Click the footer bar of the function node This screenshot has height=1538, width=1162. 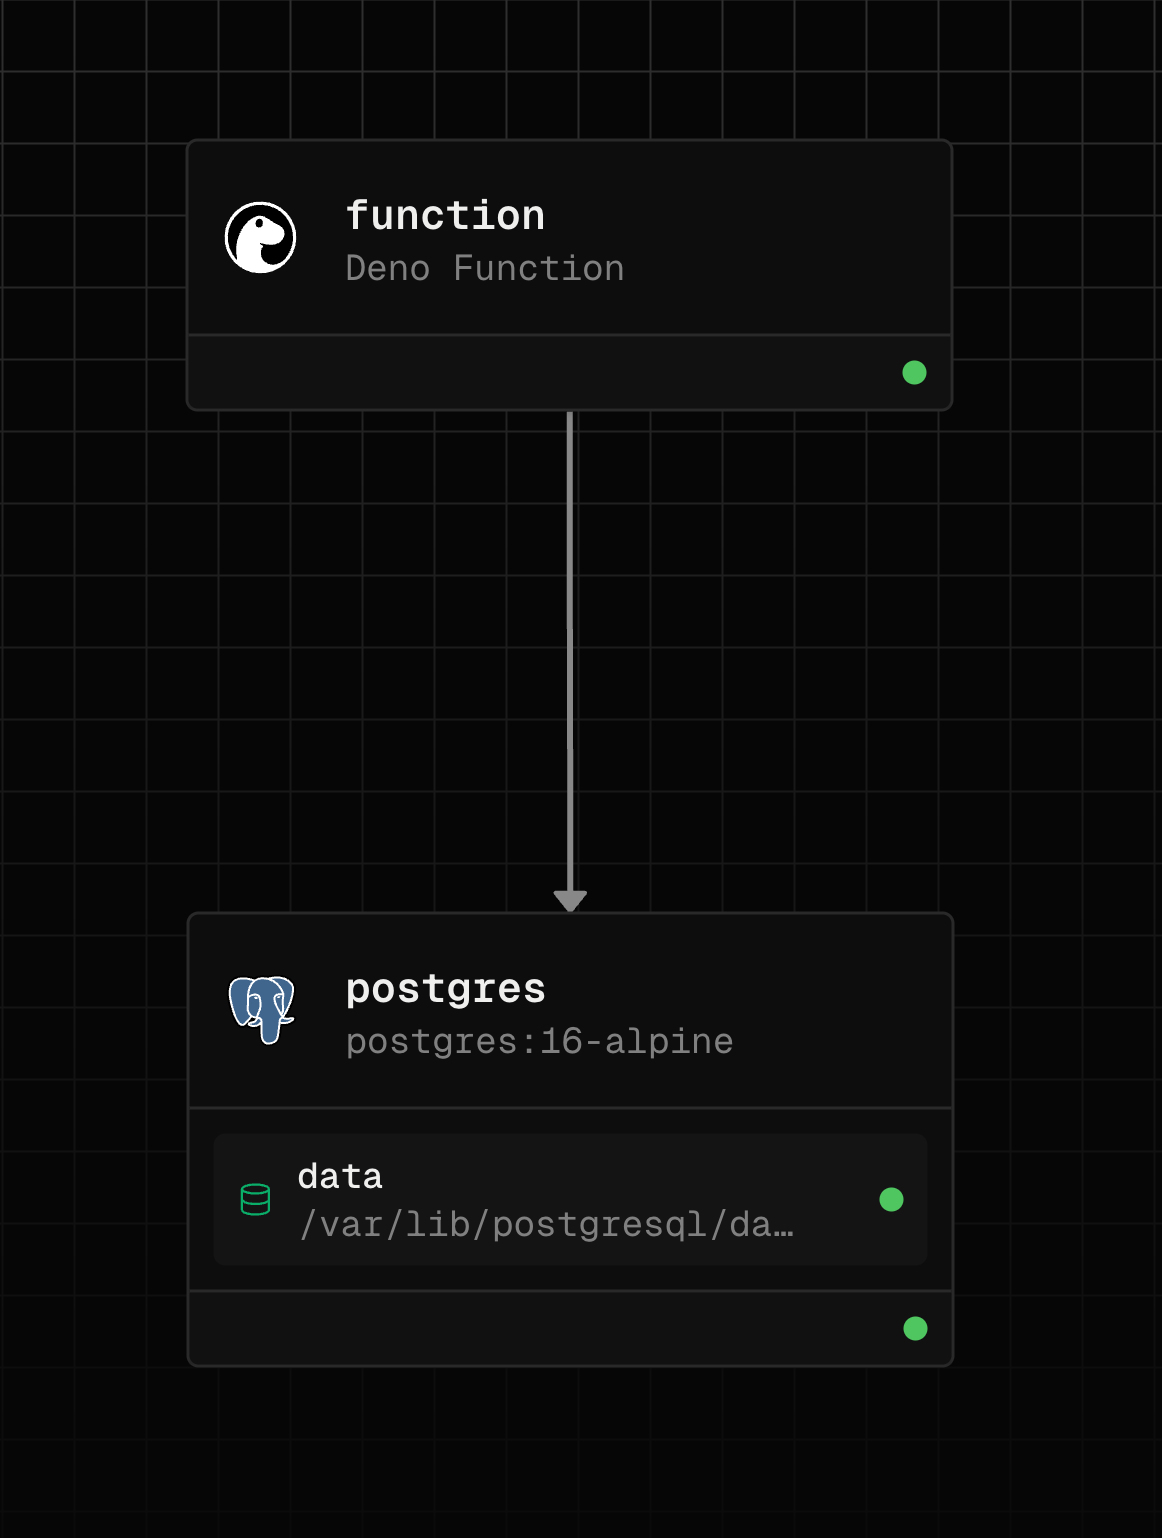(570, 371)
